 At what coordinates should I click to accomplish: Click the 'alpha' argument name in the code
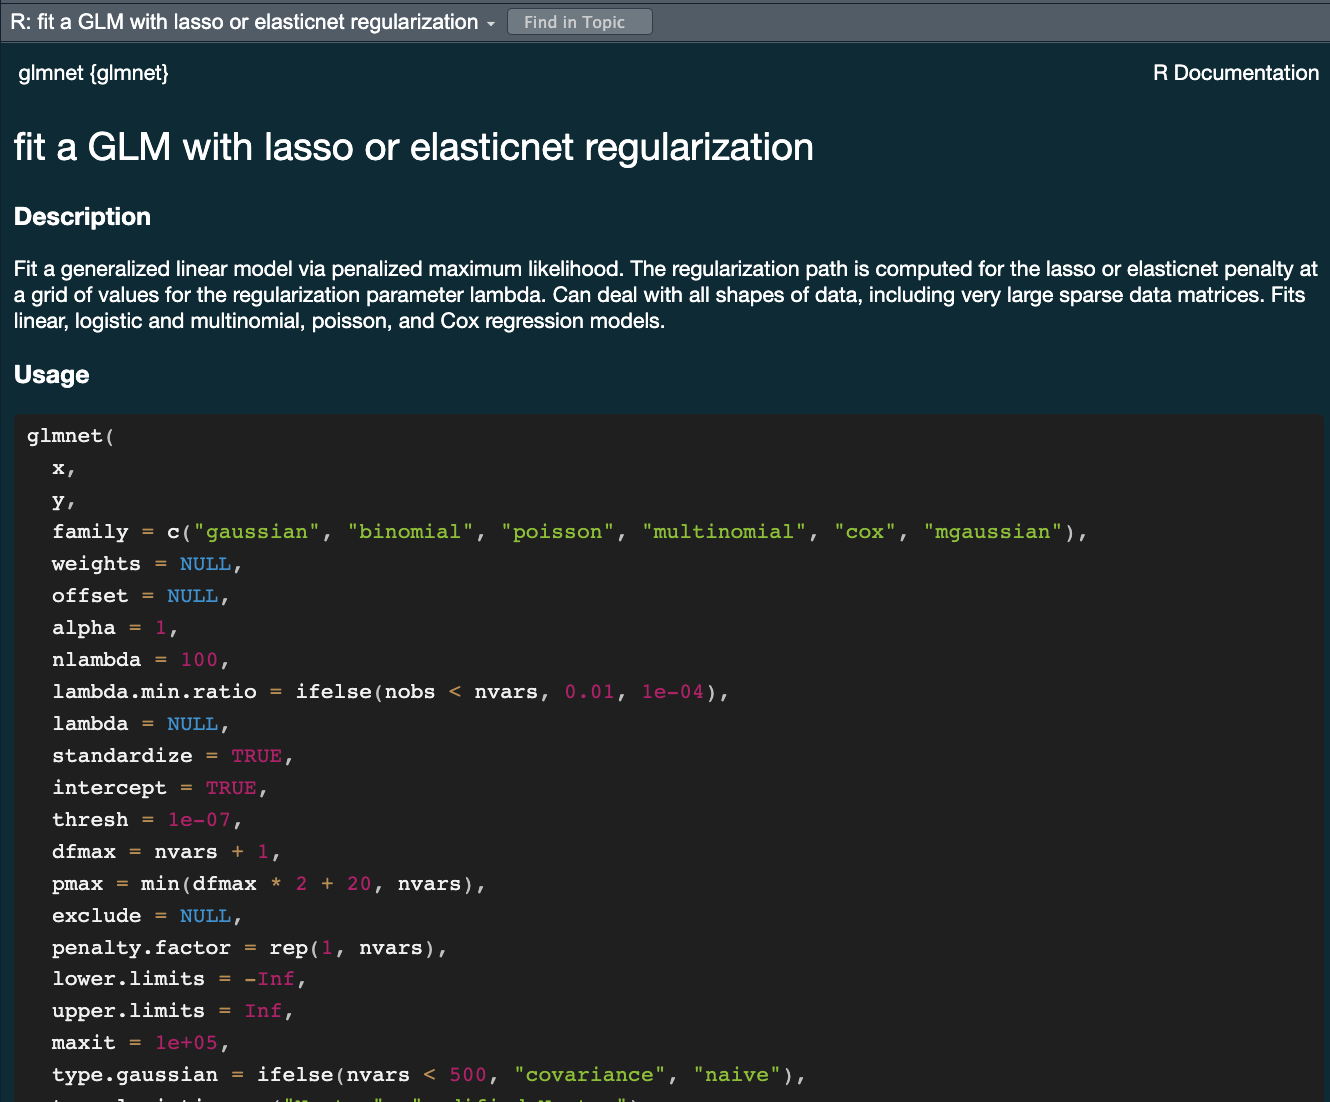pos(83,628)
